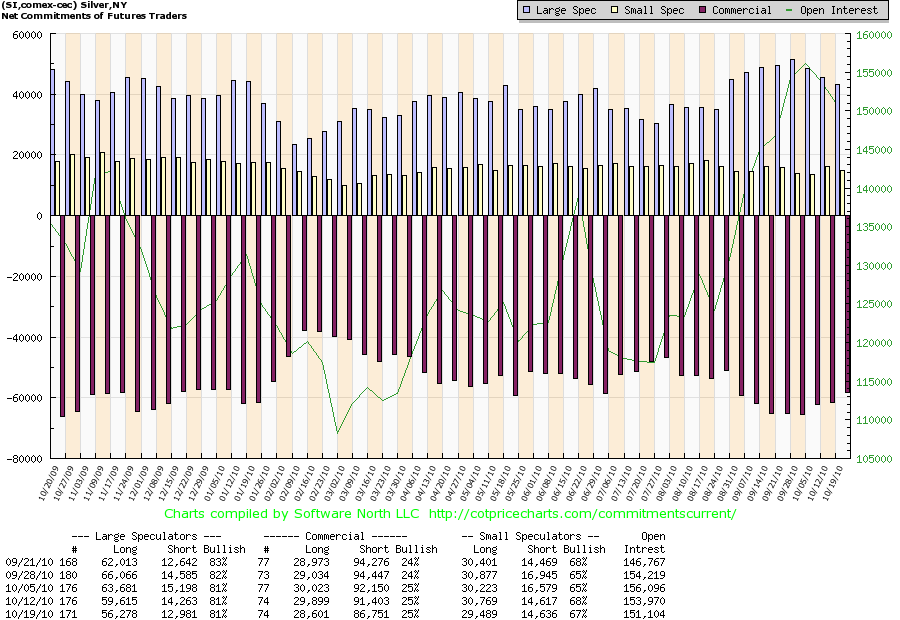The height and width of the screenshot is (620, 900).
Task: Click the Open Interest green line marker in legend
Action: 790,10
